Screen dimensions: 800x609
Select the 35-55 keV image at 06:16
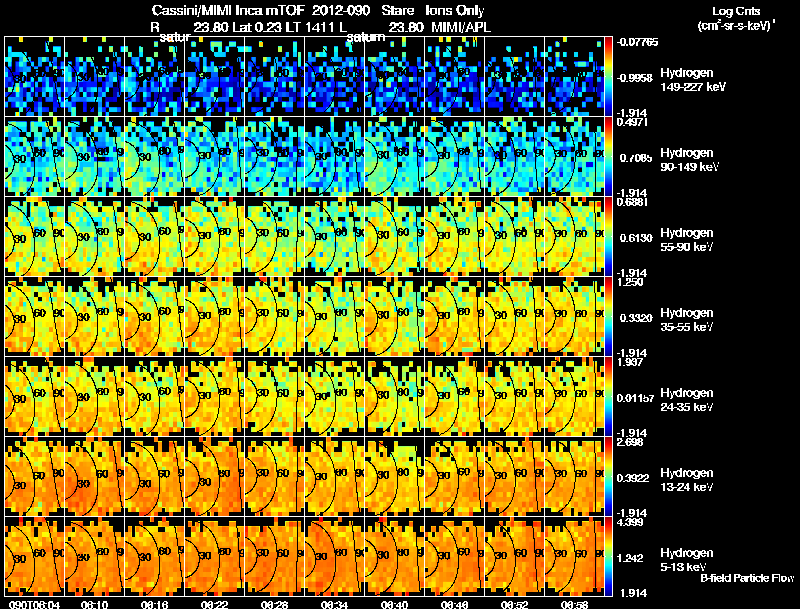click(155, 316)
